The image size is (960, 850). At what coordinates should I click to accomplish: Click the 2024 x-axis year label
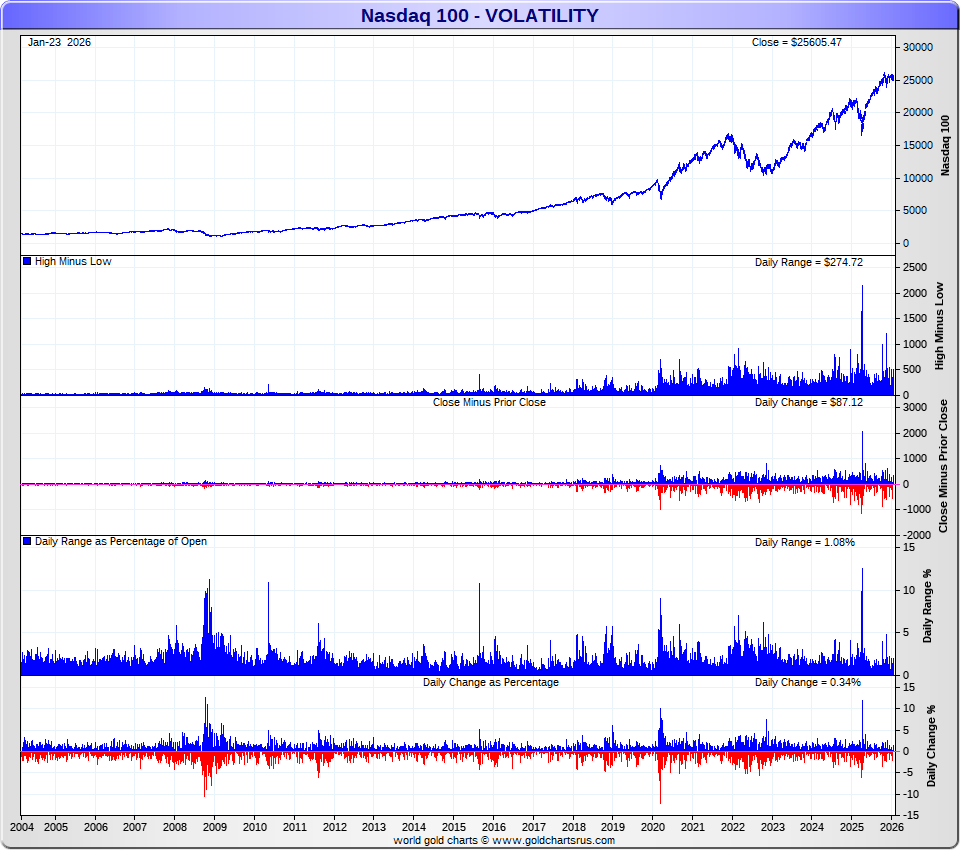(812, 827)
